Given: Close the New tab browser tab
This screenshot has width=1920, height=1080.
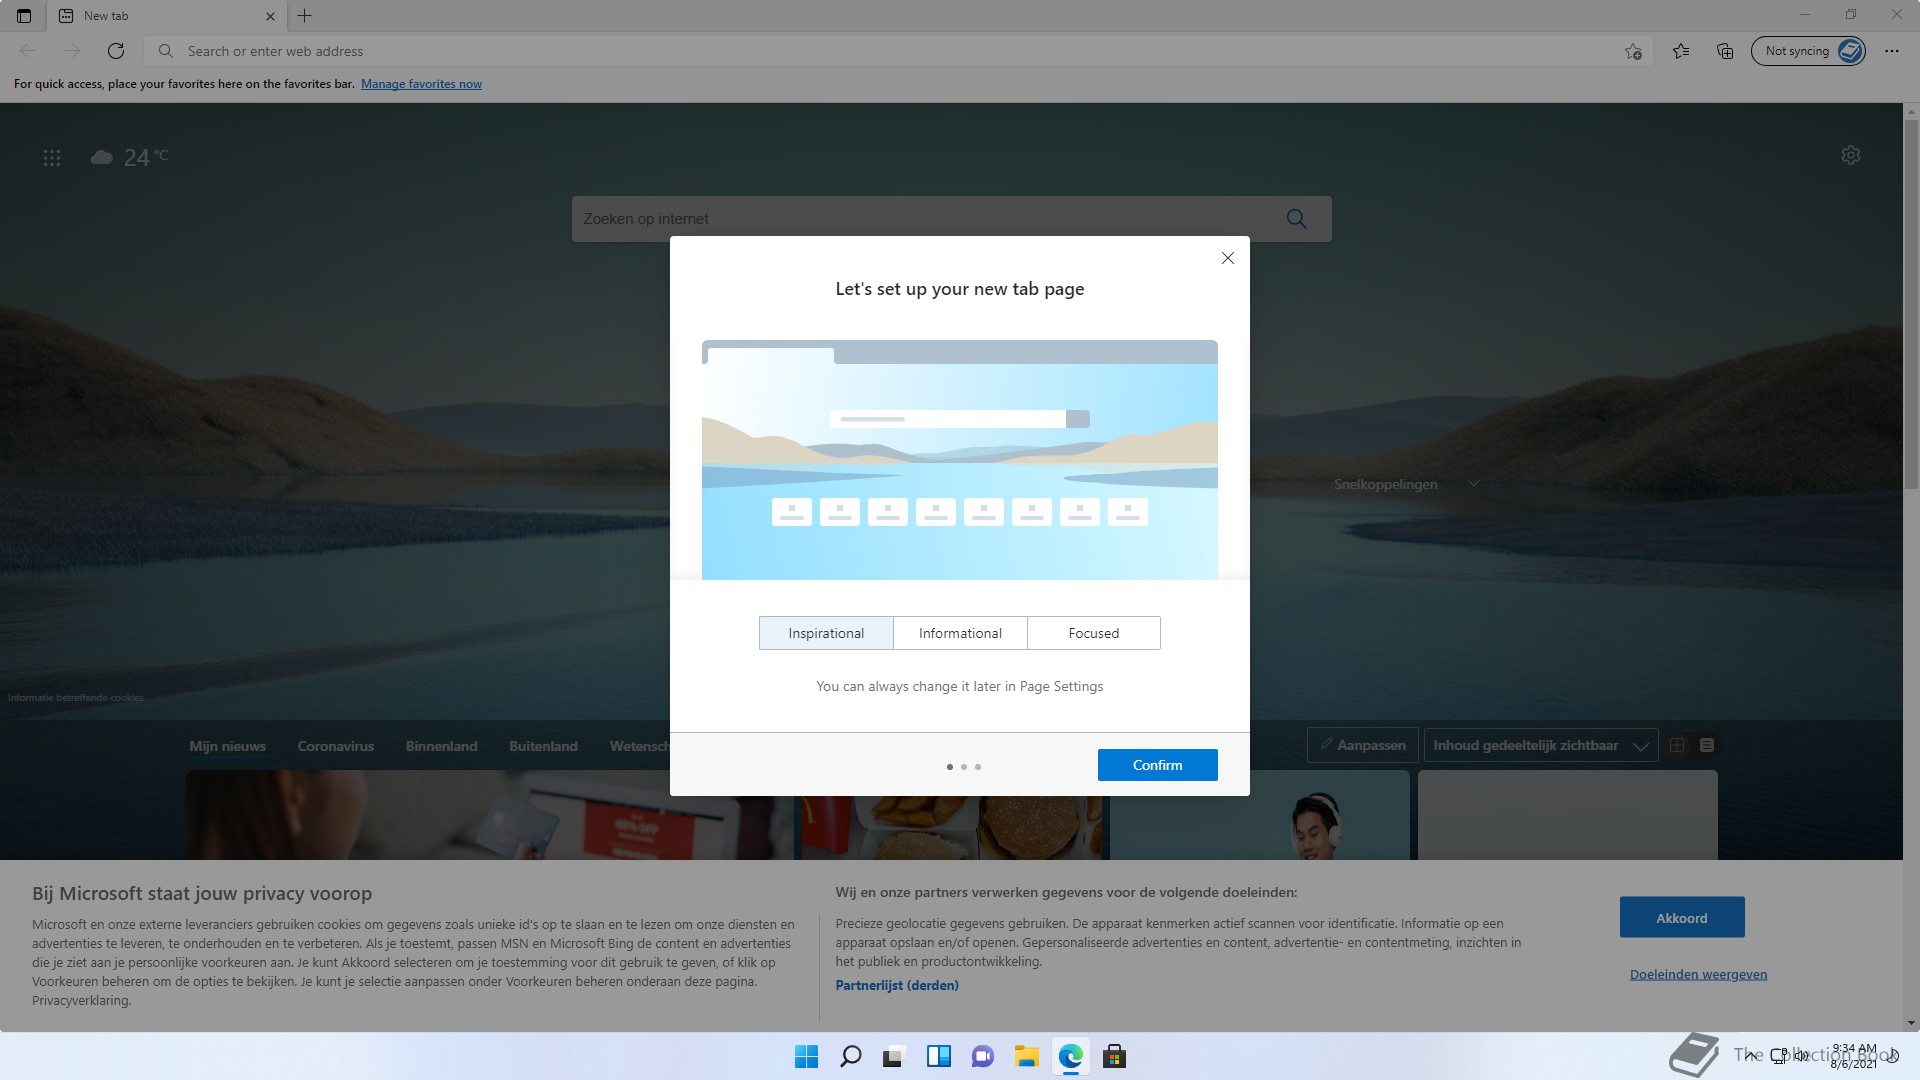Looking at the screenshot, I should [x=270, y=16].
